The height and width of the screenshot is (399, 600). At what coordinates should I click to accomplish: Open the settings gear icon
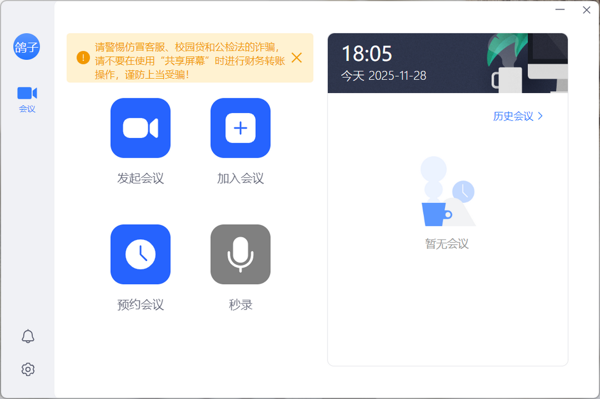tap(28, 369)
